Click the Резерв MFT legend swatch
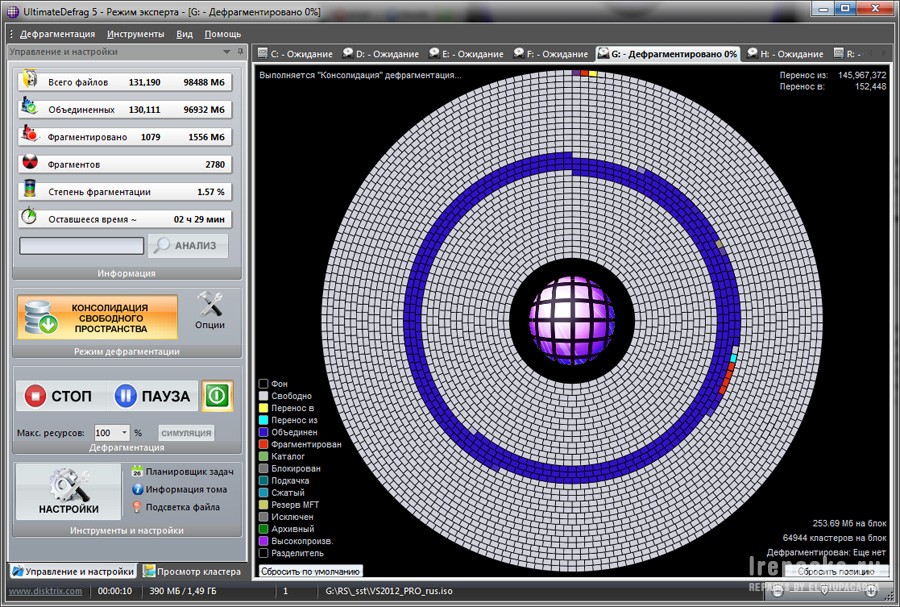 (x=263, y=504)
